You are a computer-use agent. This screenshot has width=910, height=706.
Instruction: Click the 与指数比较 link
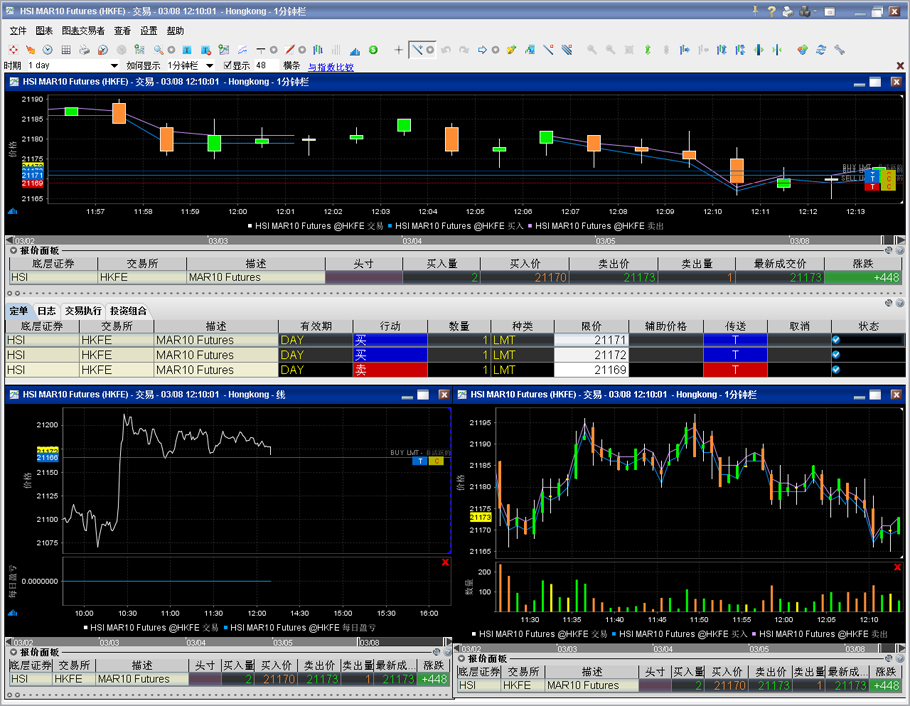330,67
